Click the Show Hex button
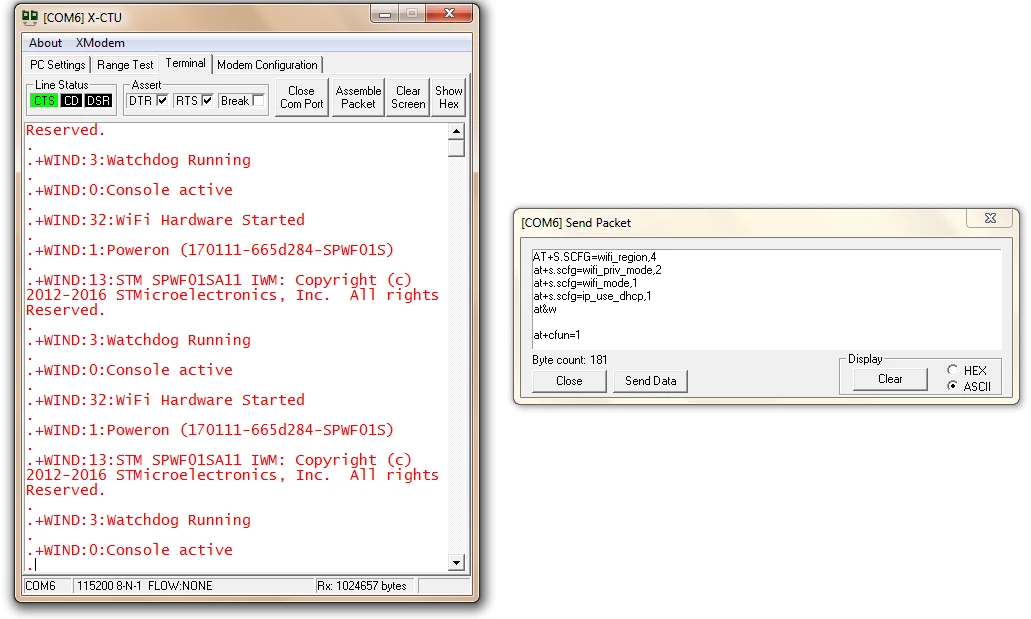 (x=448, y=97)
